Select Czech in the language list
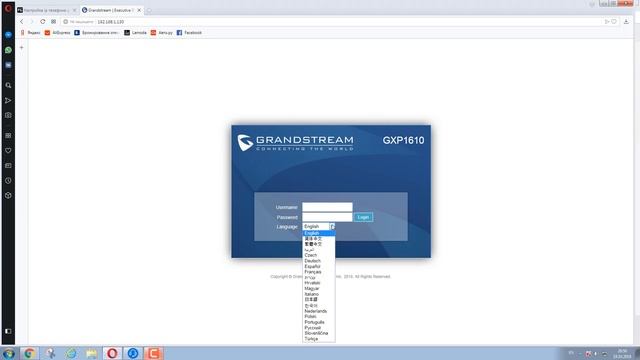 pos(319,255)
